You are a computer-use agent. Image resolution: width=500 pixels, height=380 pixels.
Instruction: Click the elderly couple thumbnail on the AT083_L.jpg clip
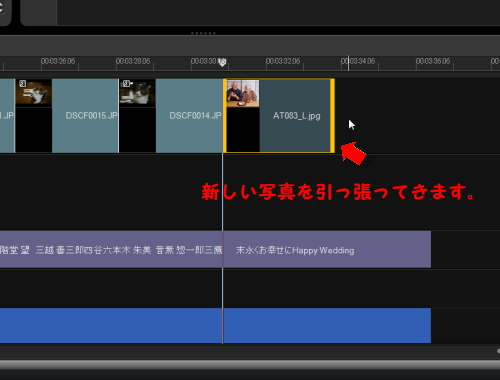point(243,93)
